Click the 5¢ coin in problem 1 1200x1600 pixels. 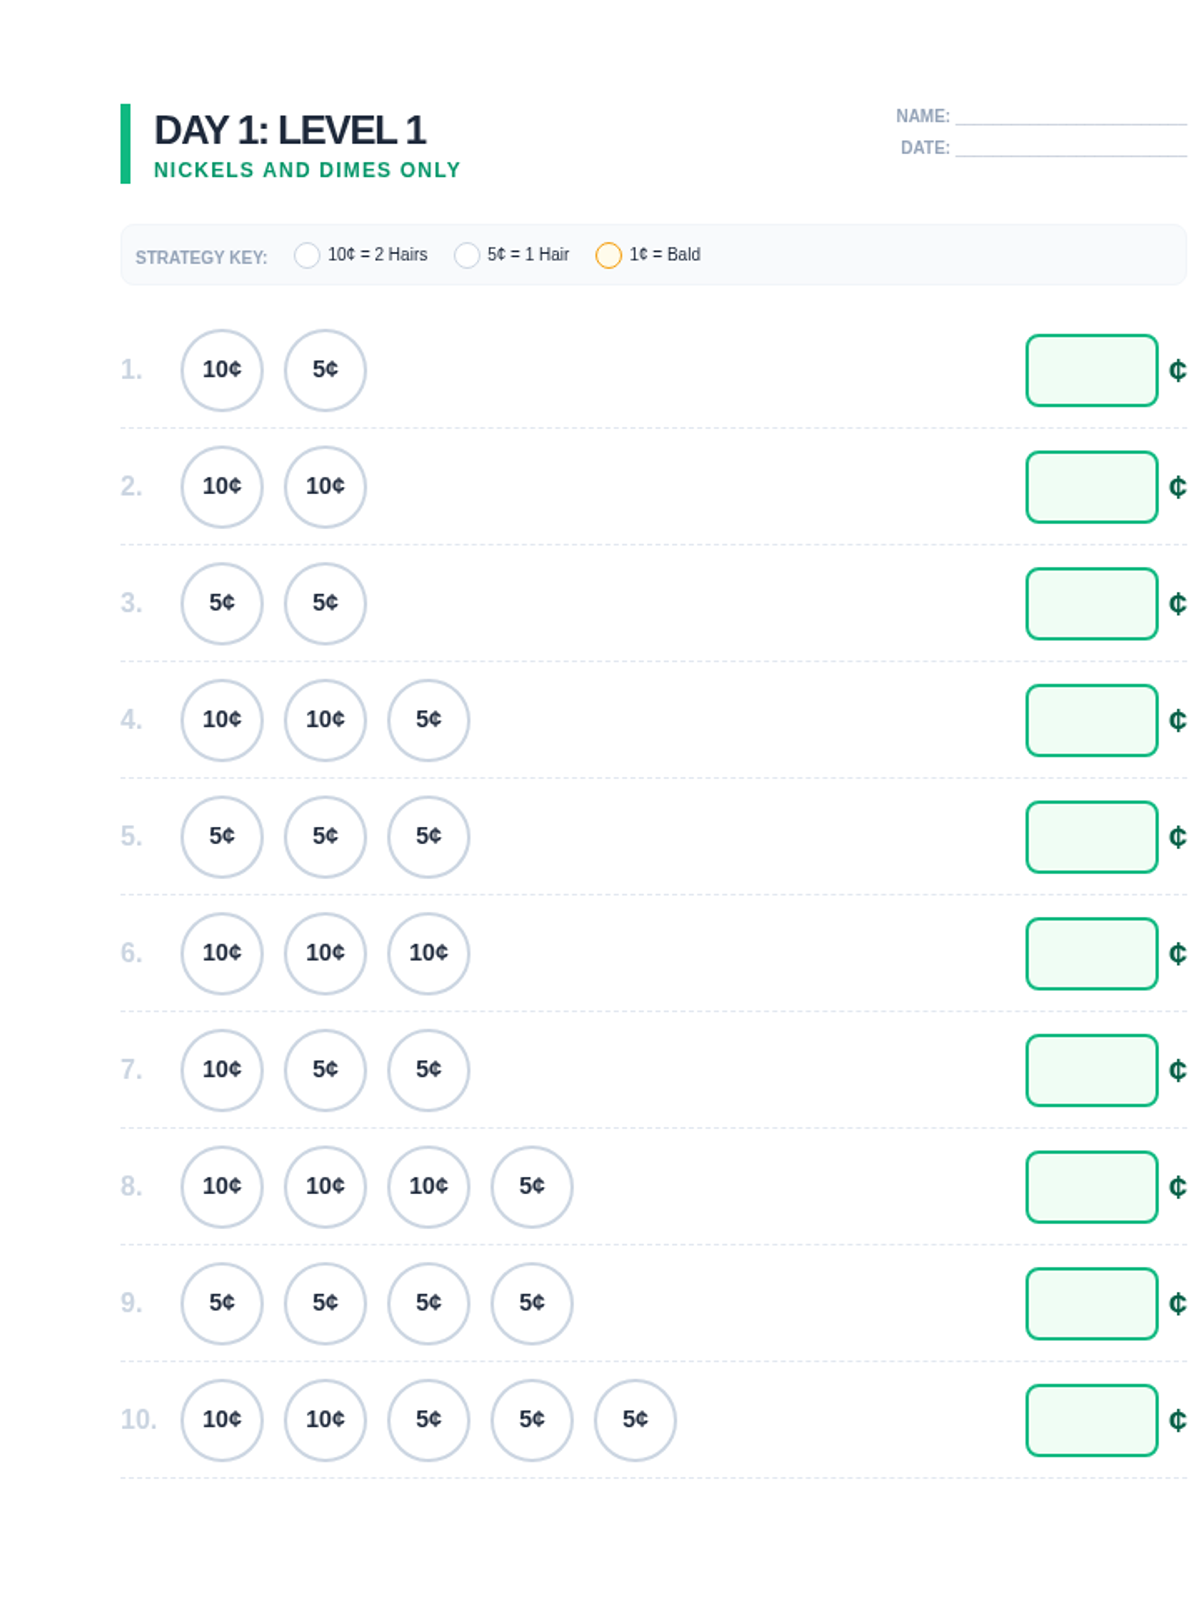325,370
